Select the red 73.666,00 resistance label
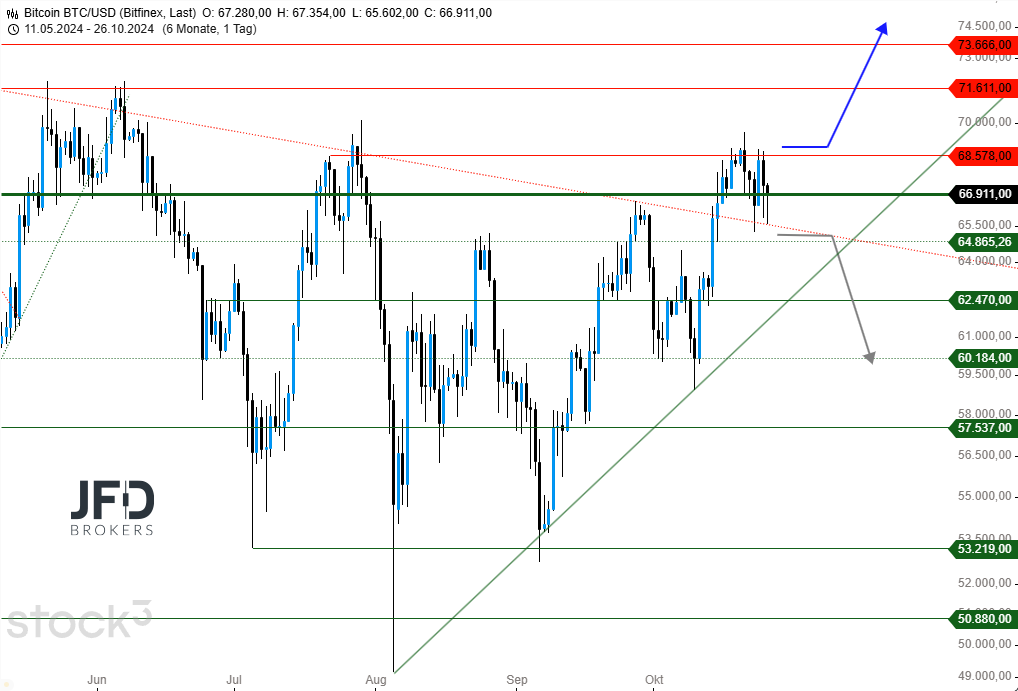Image resolution: width=1018 pixels, height=691 pixels. [983, 45]
